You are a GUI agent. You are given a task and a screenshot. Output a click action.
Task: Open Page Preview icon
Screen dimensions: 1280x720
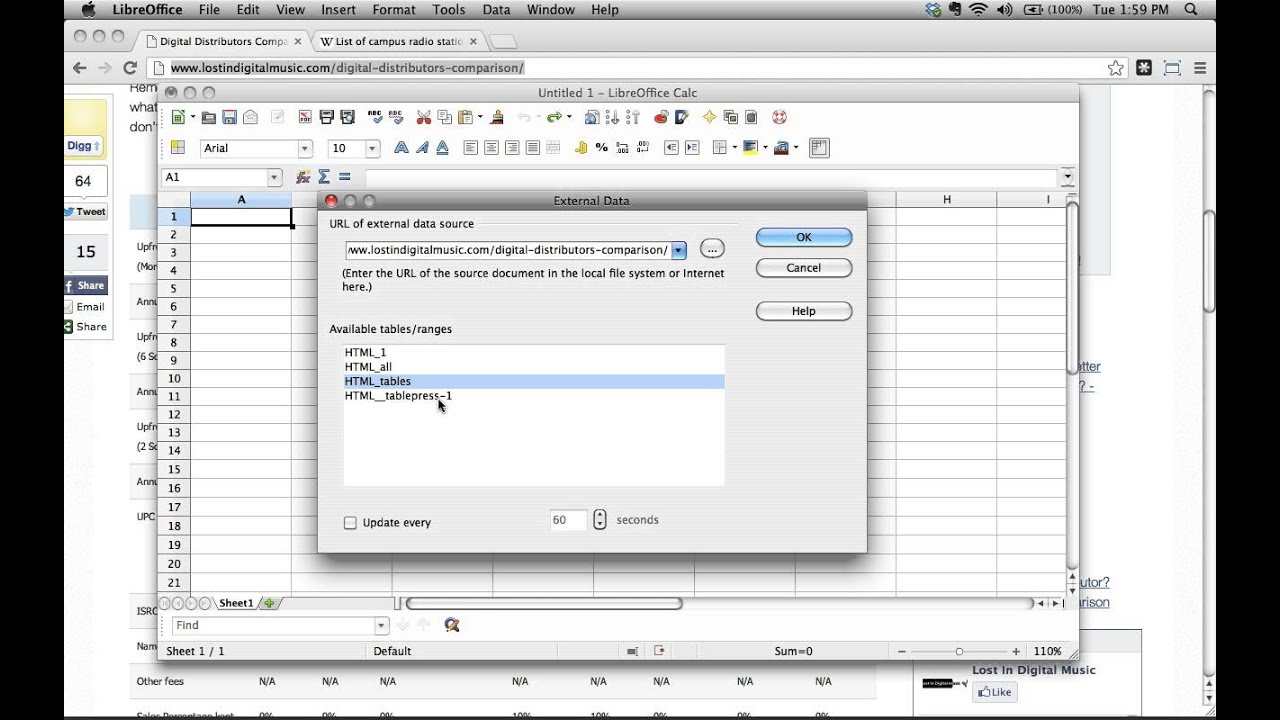pyautogui.click(x=347, y=117)
